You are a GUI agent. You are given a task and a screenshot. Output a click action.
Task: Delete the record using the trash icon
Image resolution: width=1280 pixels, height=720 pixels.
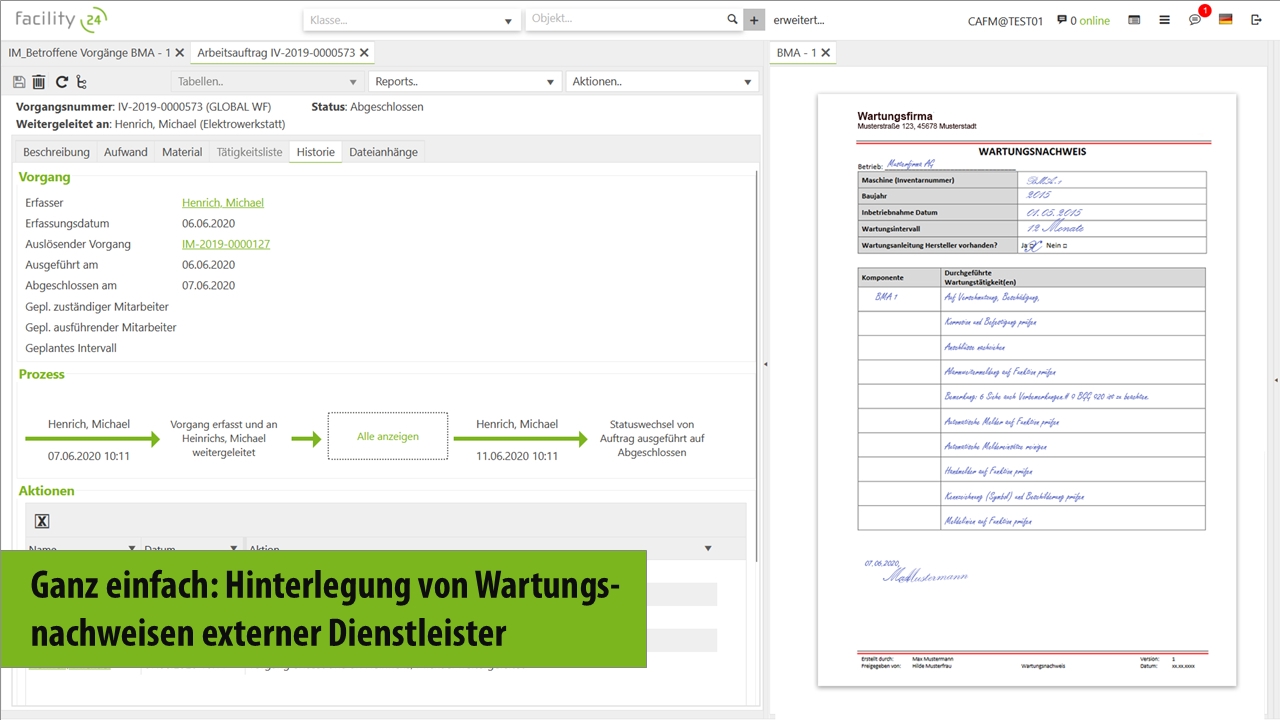coord(39,82)
